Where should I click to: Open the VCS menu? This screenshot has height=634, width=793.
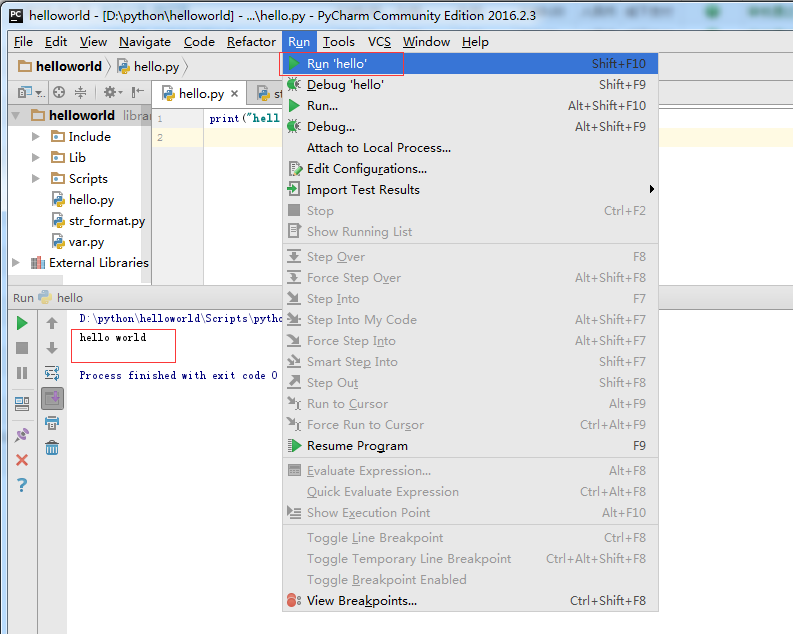pos(379,41)
